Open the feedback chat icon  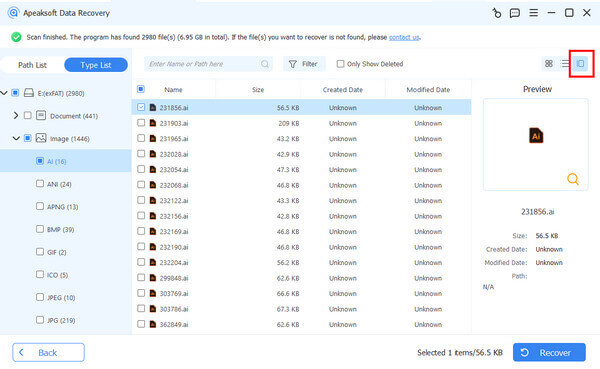pyautogui.click(x=515, y=13)
